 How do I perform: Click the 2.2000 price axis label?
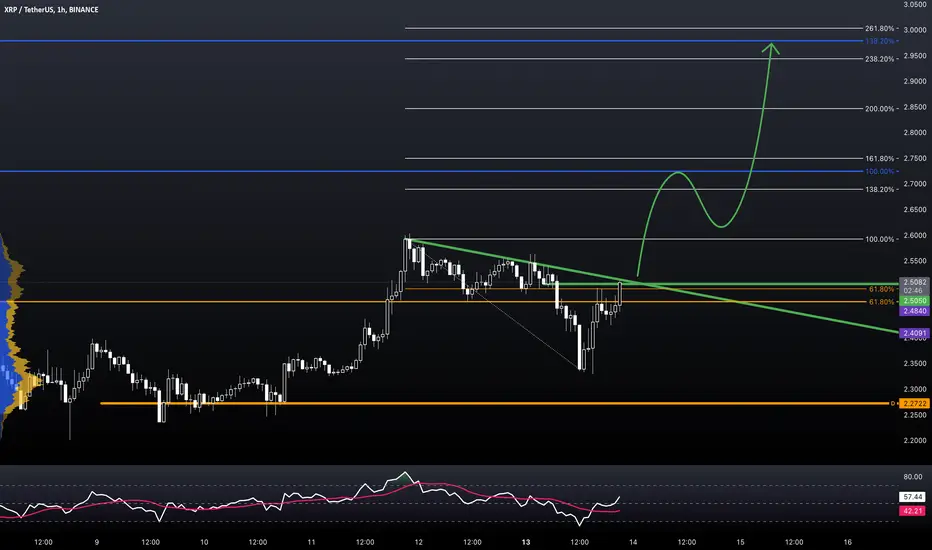(915, 441)
